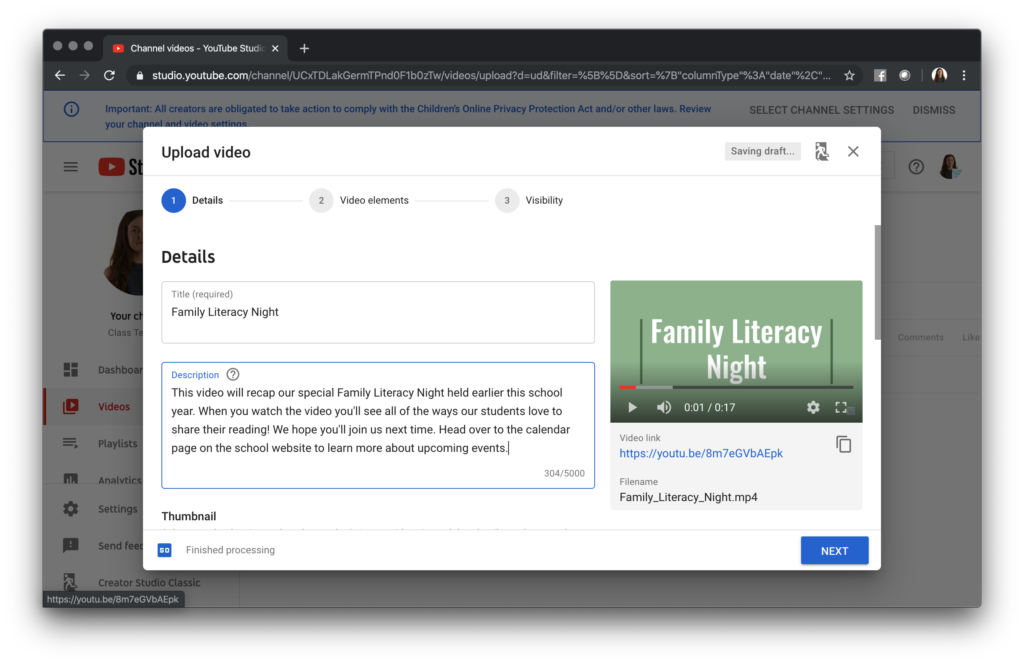Click the site lock icon in the address bar
Viewport: 1024px width, 664px height.
[140, 76]
